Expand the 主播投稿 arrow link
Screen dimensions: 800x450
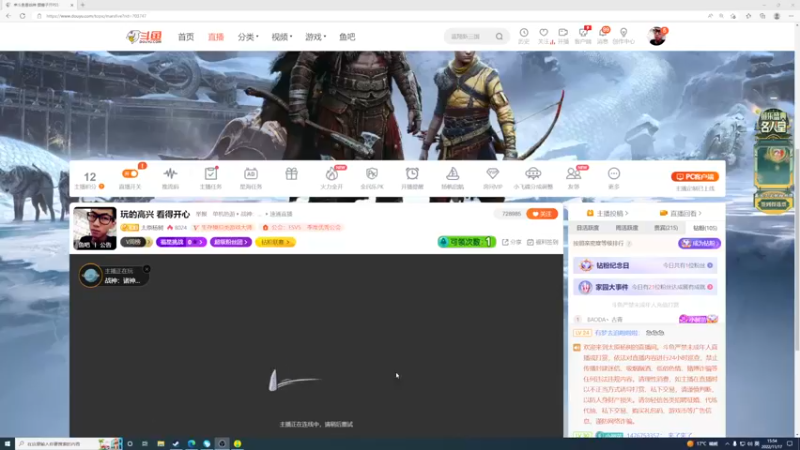(x=608, y=213)
